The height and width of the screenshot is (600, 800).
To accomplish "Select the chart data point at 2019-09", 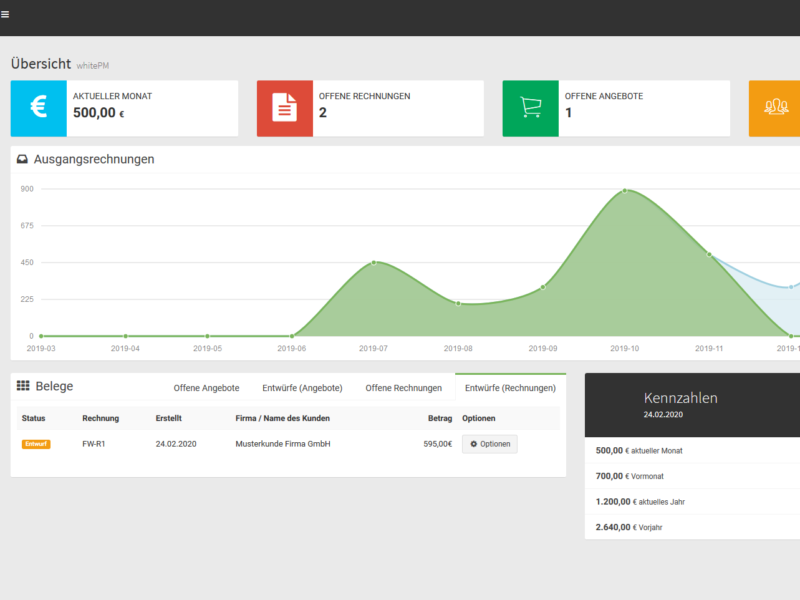I will click(543, 287).
